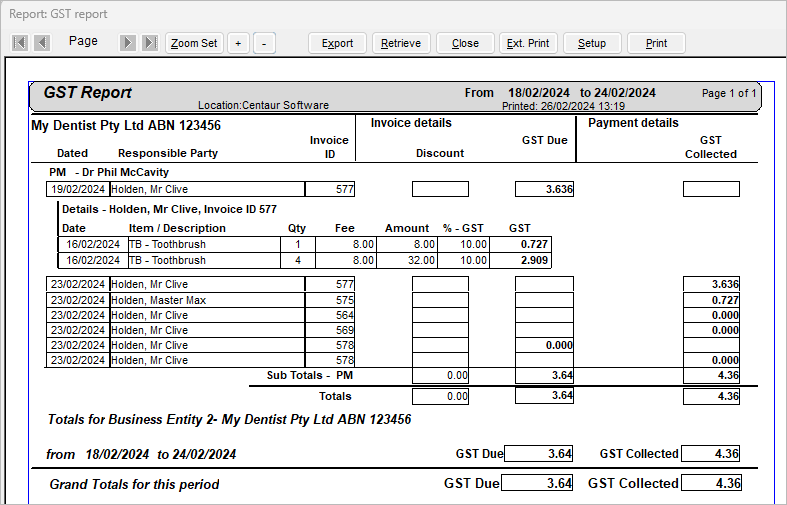Click 'Responsible Party' column header
The image size is (787, 505).
(168, 154)
